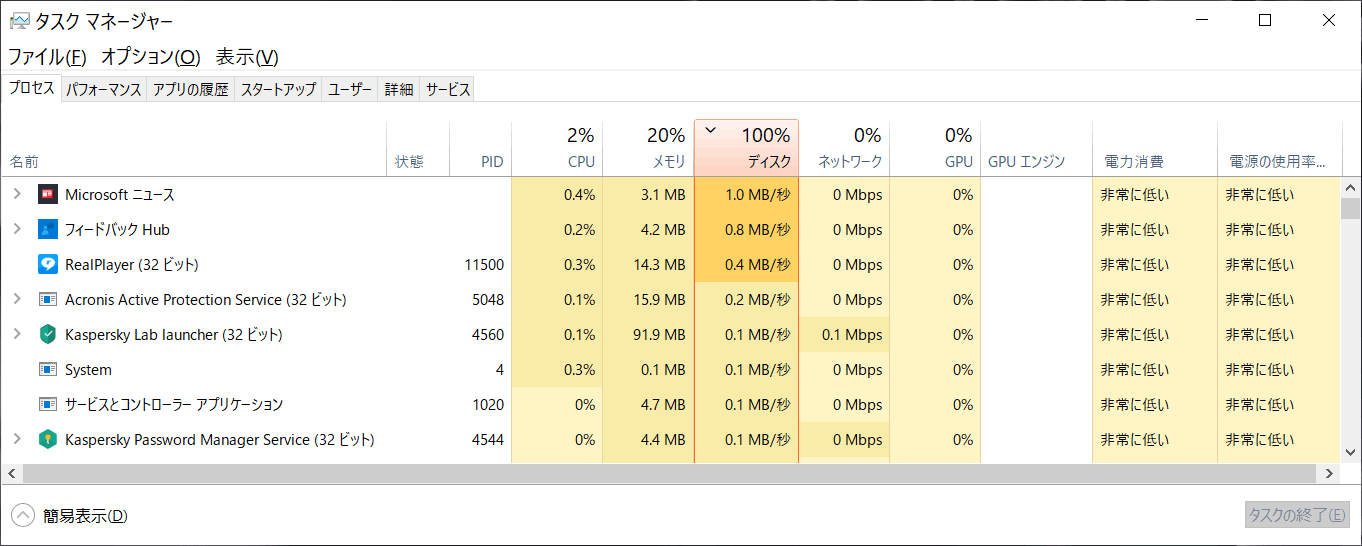
Task: Click the 14.3 MB memory cell
Action: point(648,264)
